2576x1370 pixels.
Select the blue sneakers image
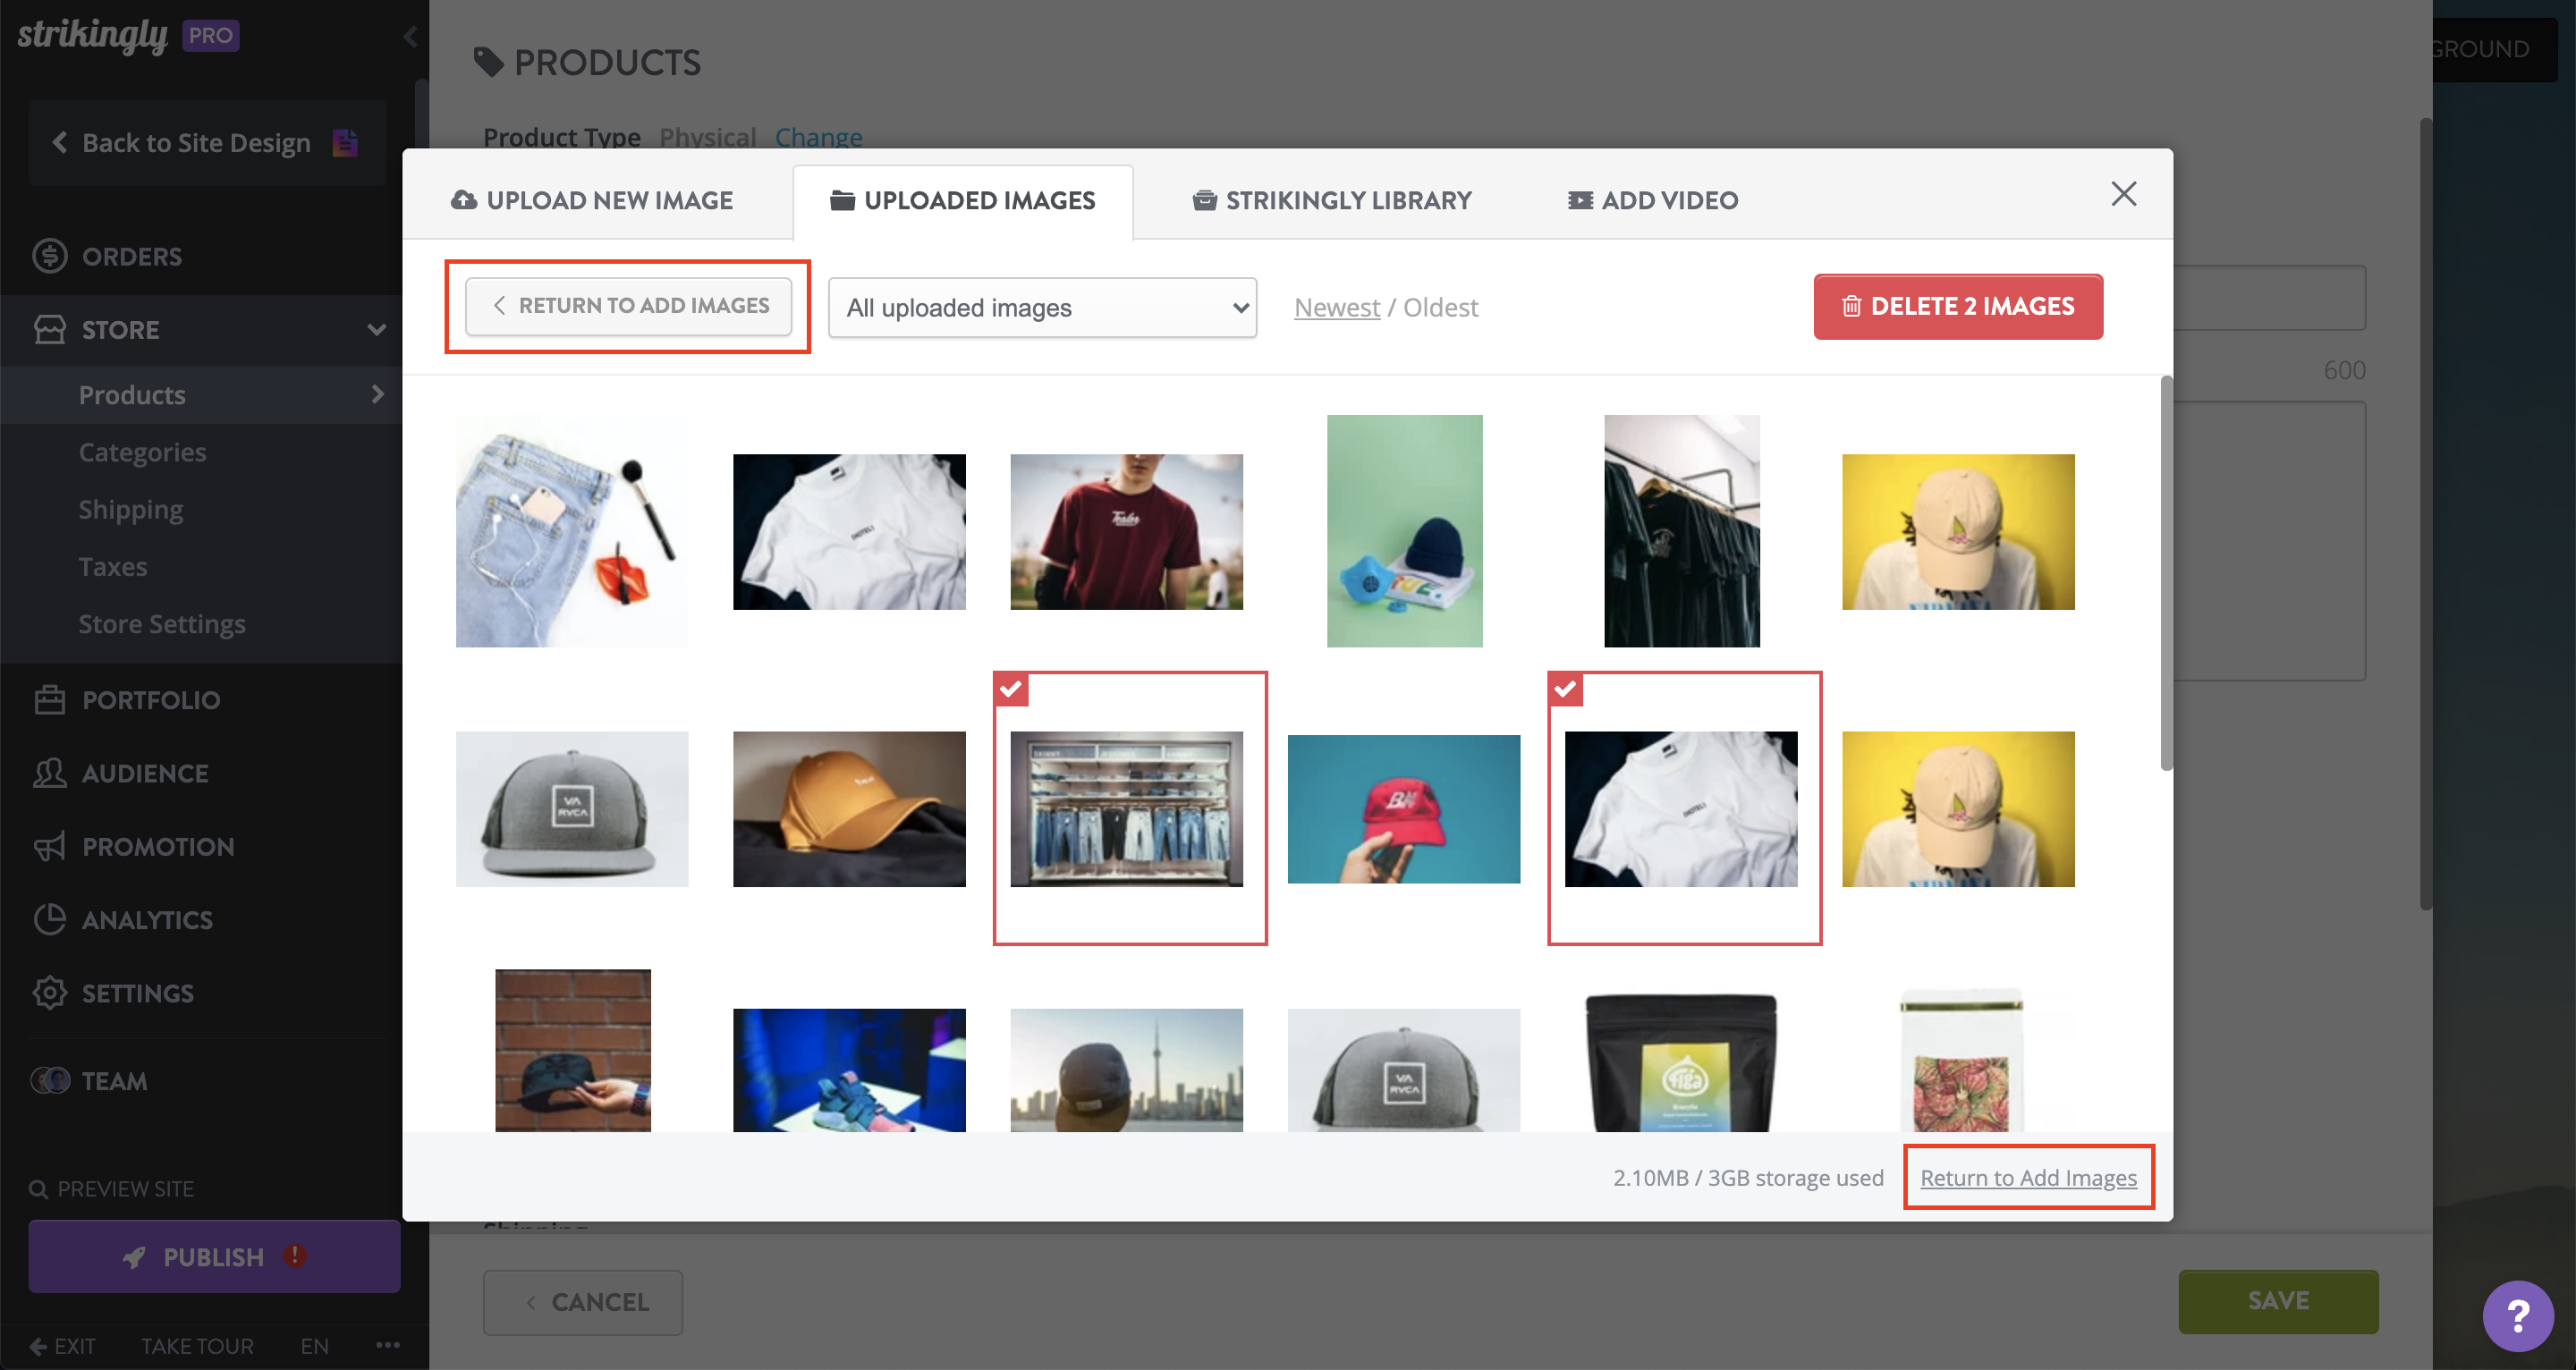[849, 1070]
